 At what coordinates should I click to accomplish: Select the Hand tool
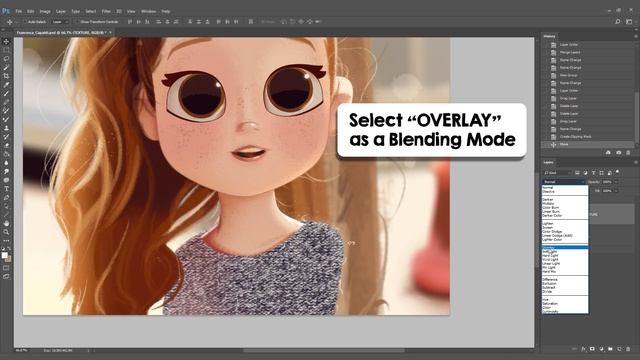pyautogui.click(x=6, y=223)
